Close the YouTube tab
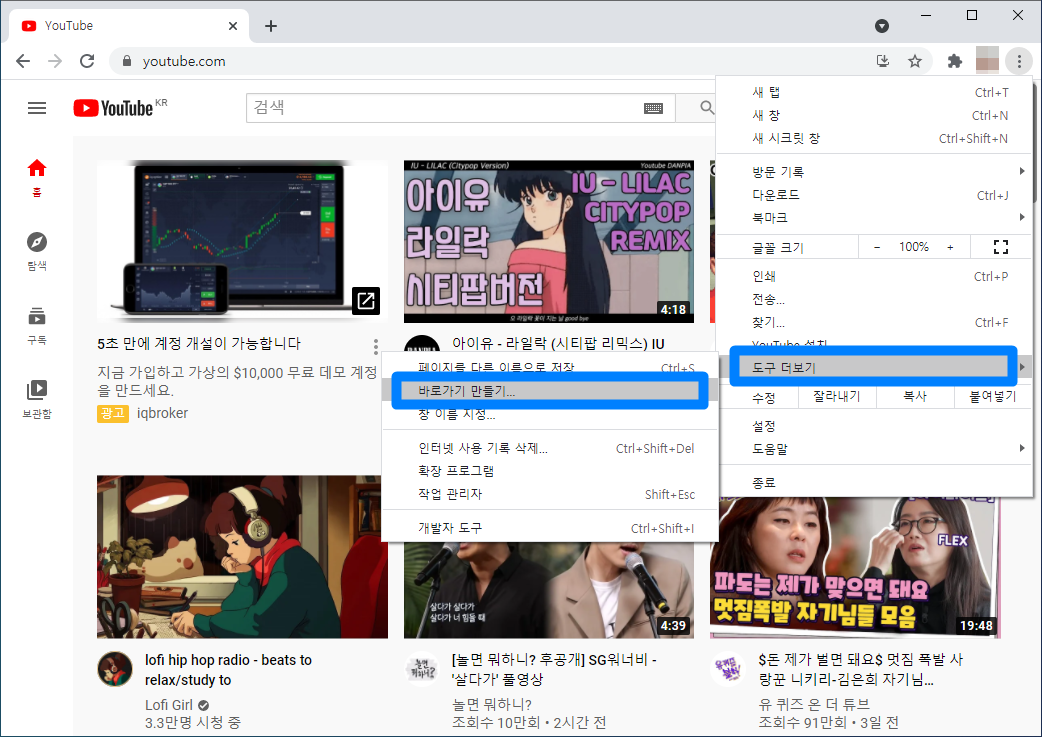The width and height of the screenshot is (1042, 737). [x=233, y=26]
